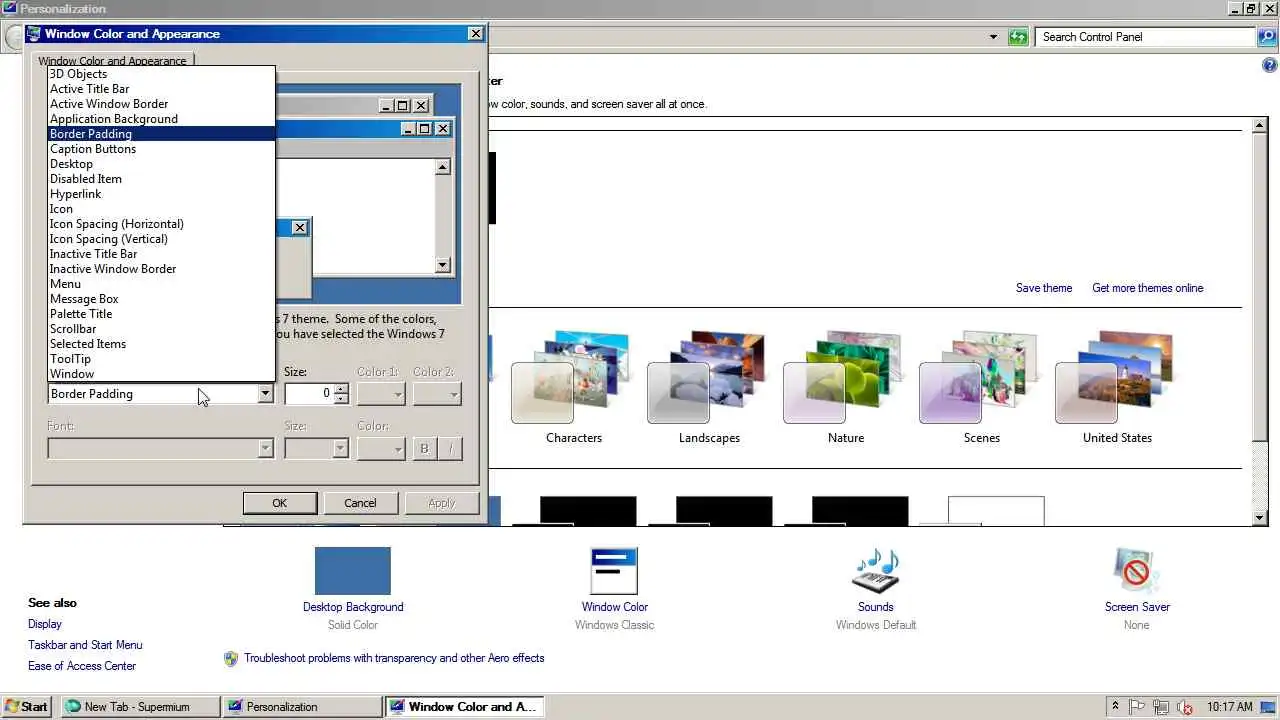Select Desktop in the item list
Viewport: 1280px width, 720px height.
161,164
